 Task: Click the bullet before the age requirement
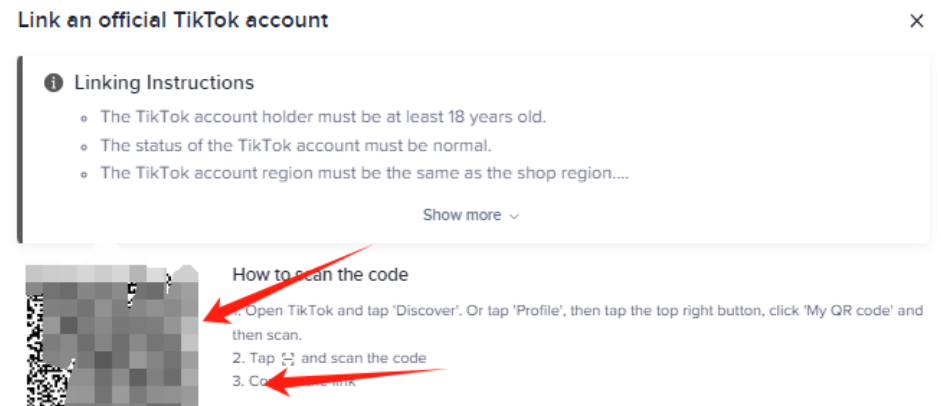85,118
